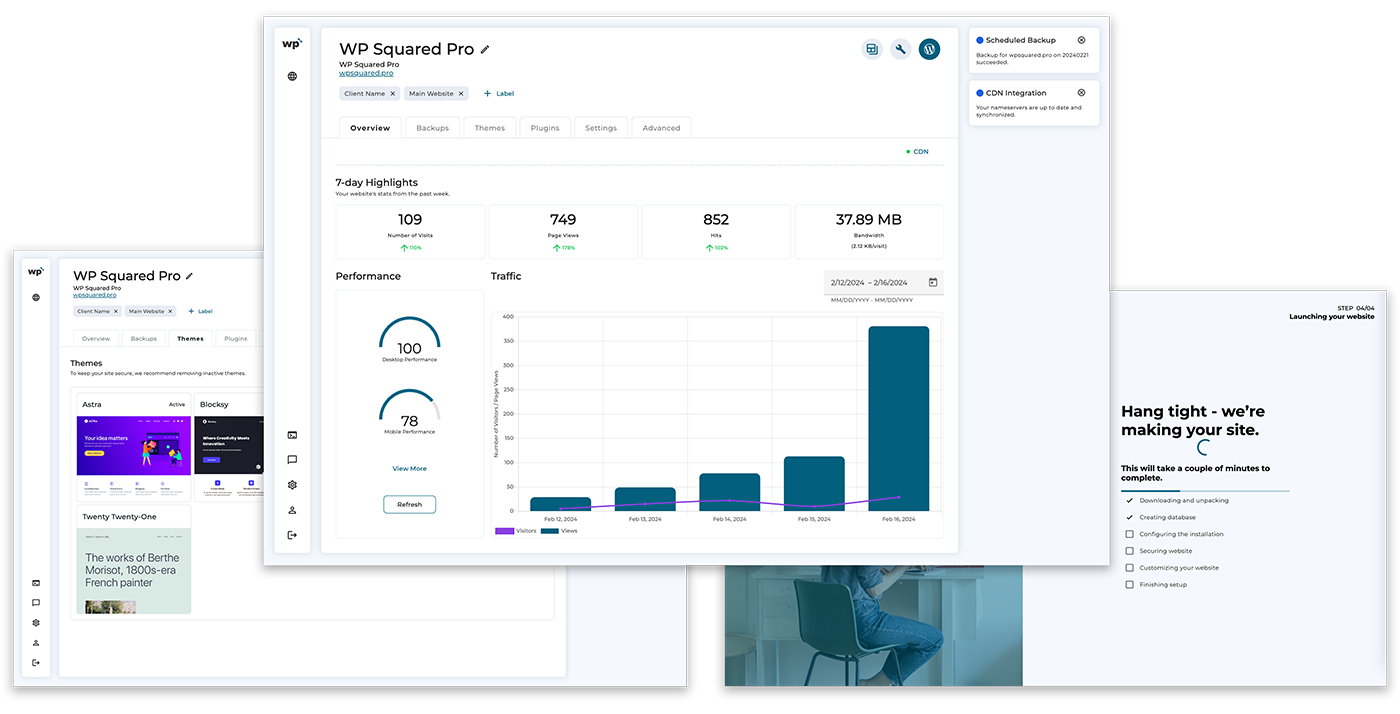Screen dimensions: 1400x714
Task: Select the Overview tab in the front window
Action: pyautogui.click(x=370, y=128)
